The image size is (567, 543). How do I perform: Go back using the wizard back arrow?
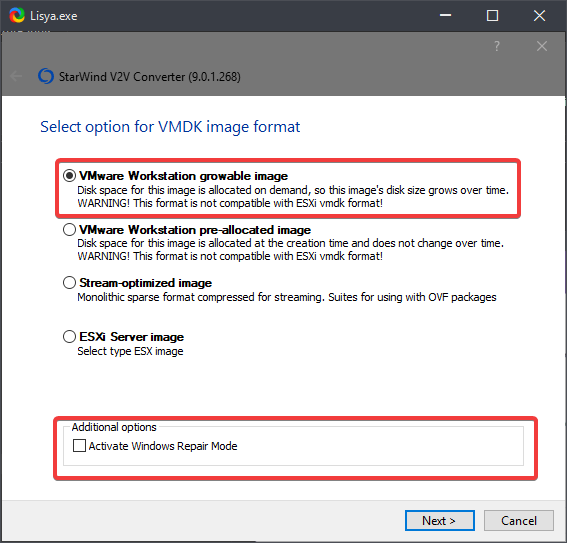pos(16,76)
